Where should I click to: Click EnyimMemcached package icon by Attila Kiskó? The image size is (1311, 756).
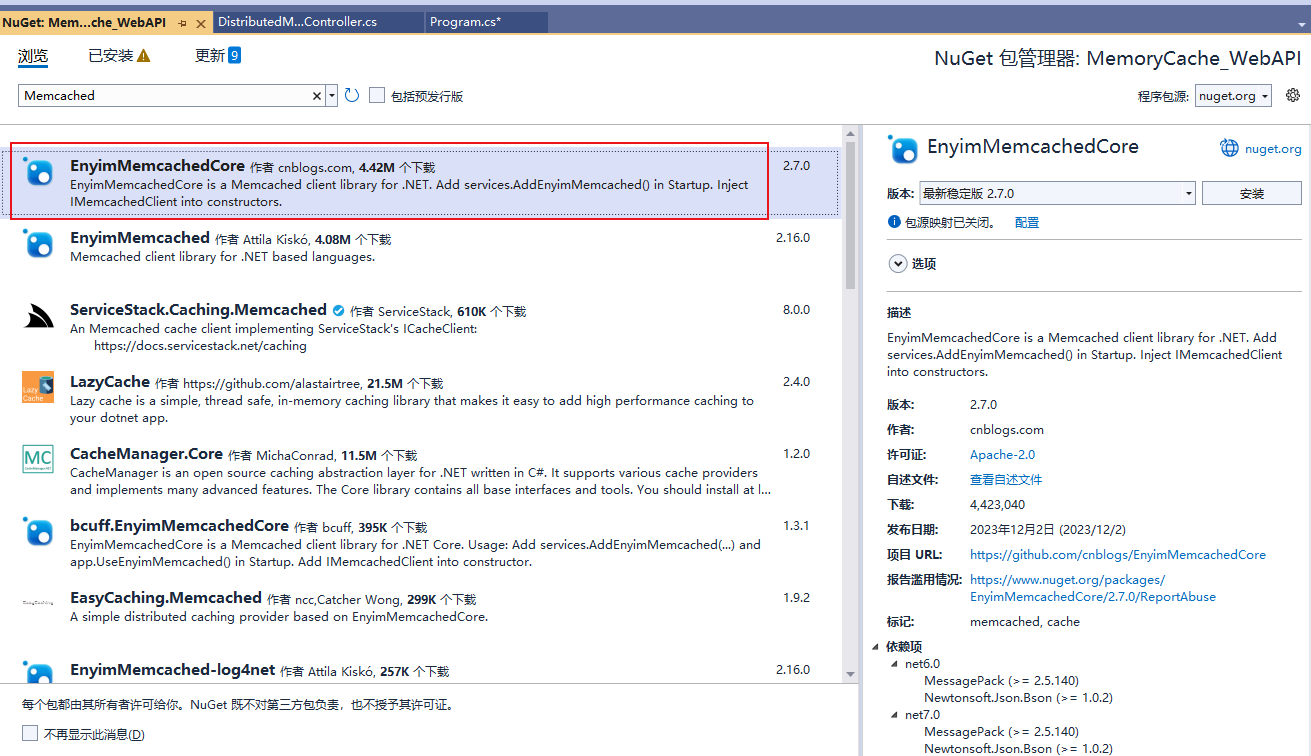coord(38,244)
